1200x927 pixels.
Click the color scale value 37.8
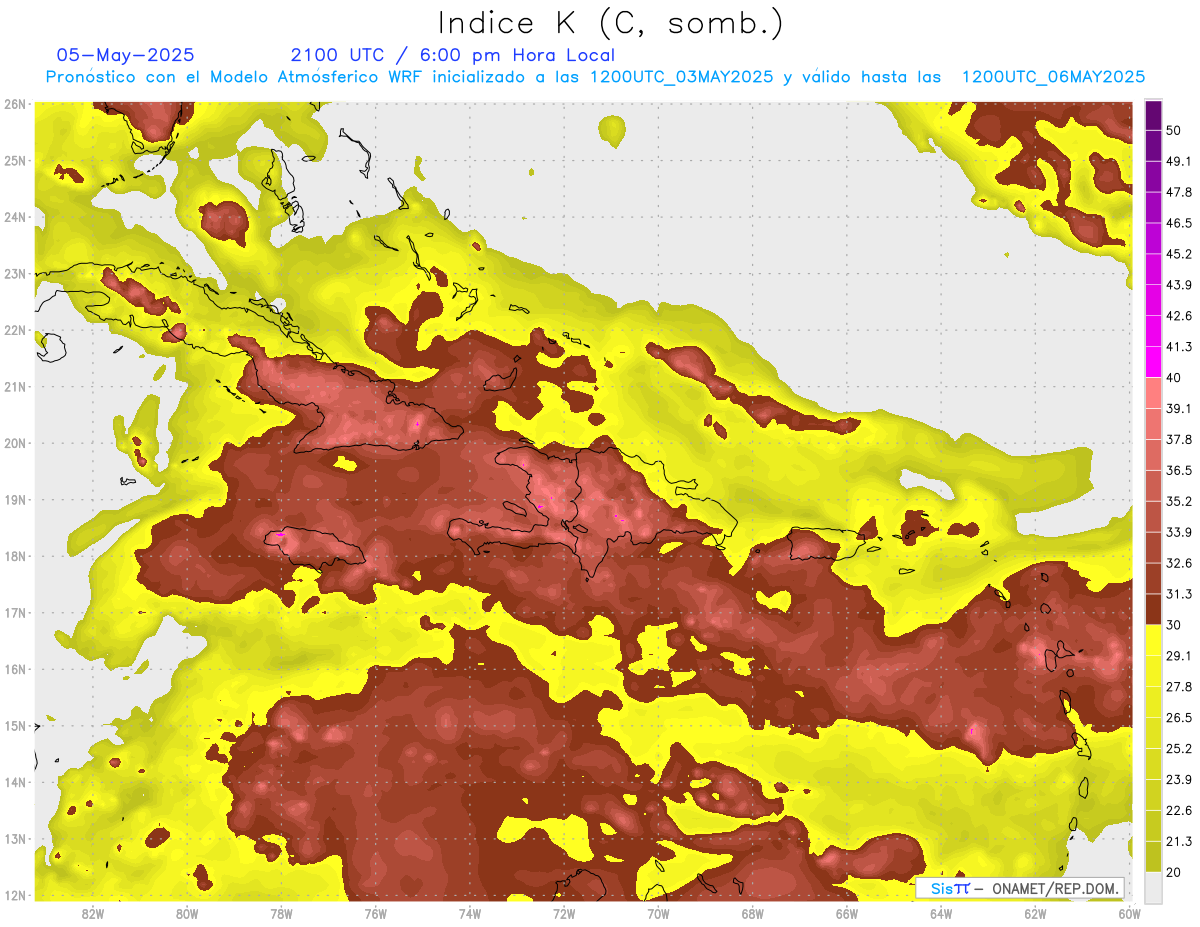1179,439
